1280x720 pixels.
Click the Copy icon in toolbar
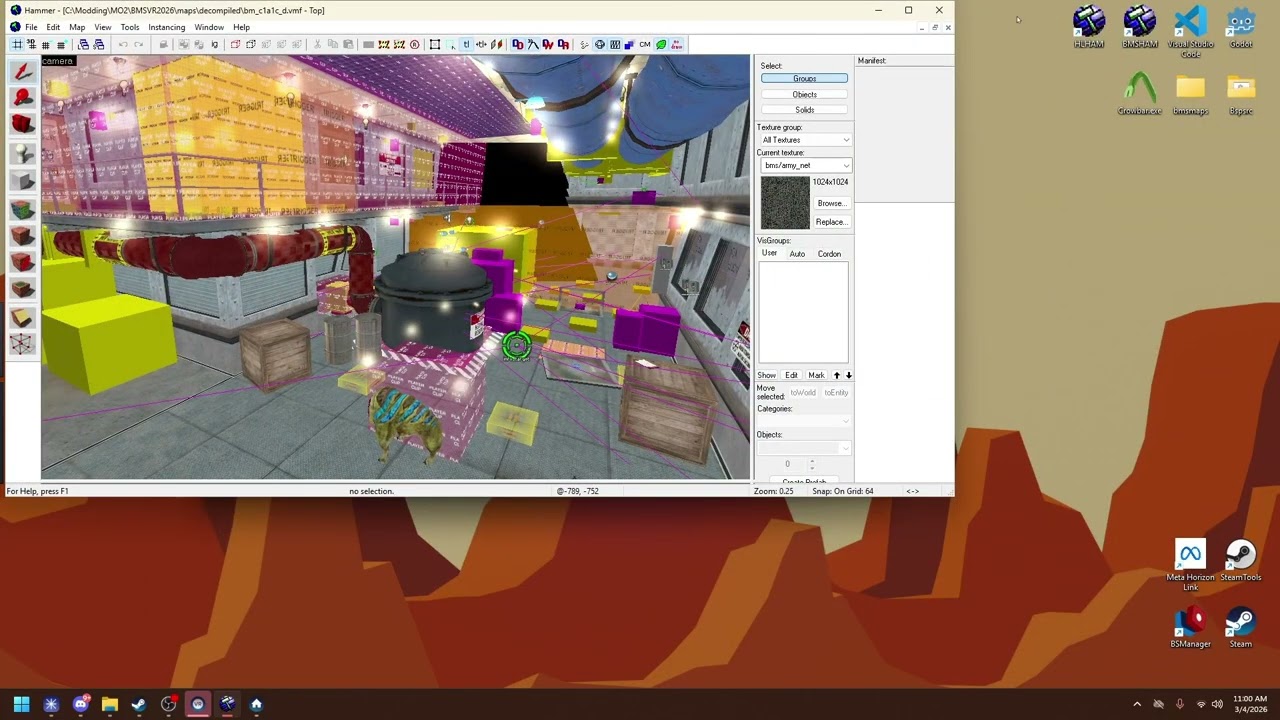(x=332, y=44)
